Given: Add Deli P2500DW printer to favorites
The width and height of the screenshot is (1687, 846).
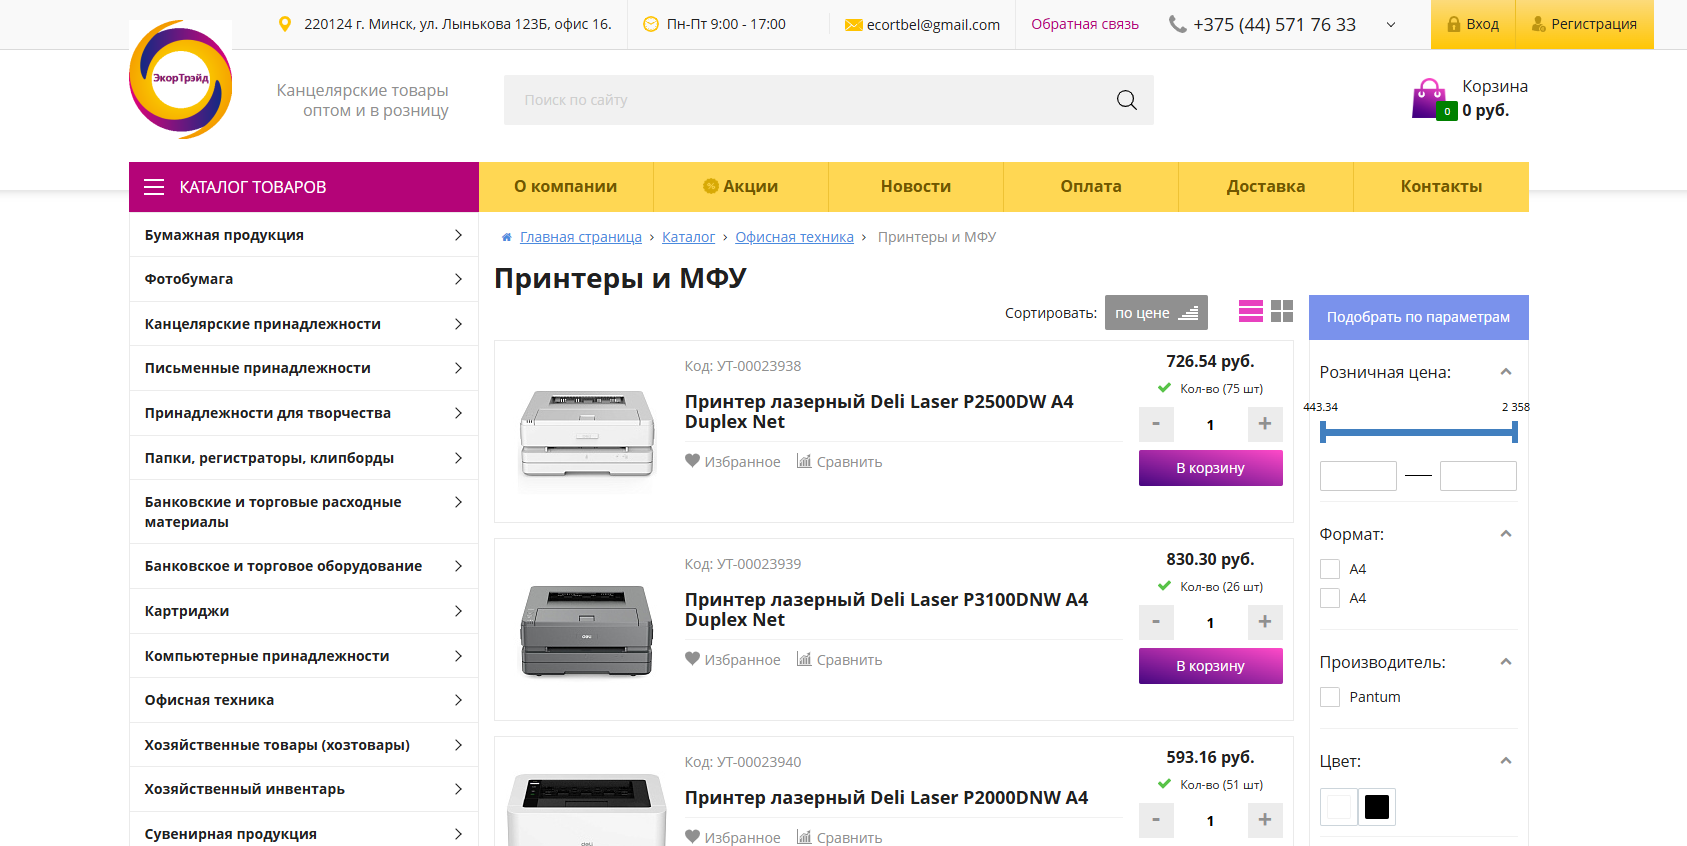Looking at the screenshot, I should point(732,462).
